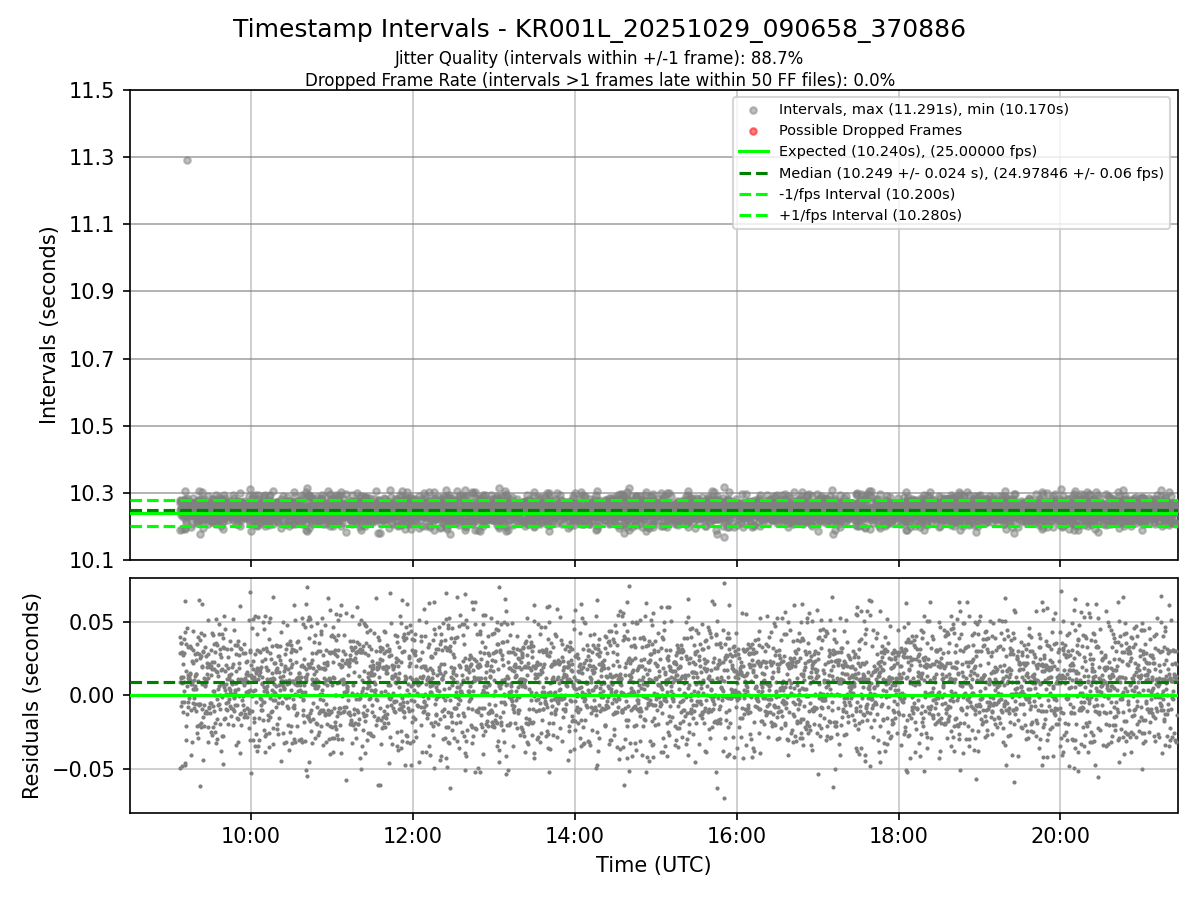Click the 12:00 x-axis tick label
Screen dimensions: 1200x900
(x=412, y=836)
